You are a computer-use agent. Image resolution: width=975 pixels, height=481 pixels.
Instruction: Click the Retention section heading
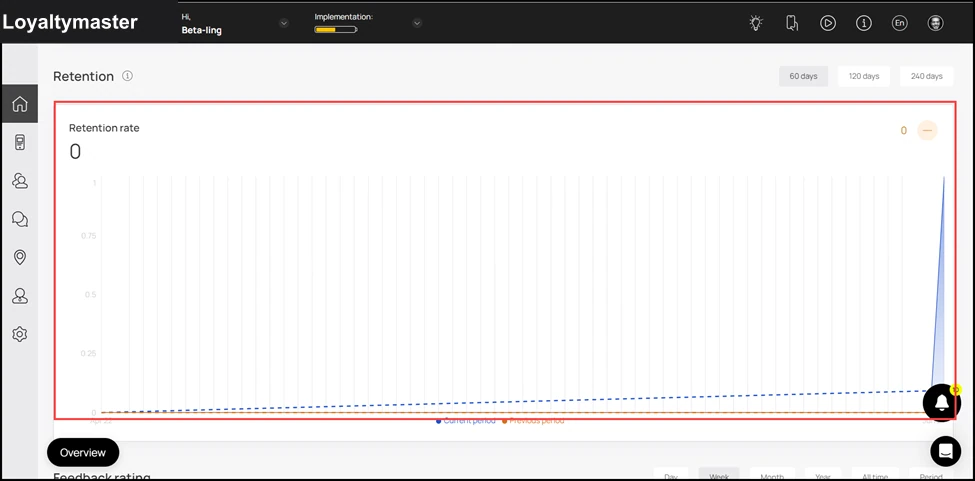click(x=83, y=76)
